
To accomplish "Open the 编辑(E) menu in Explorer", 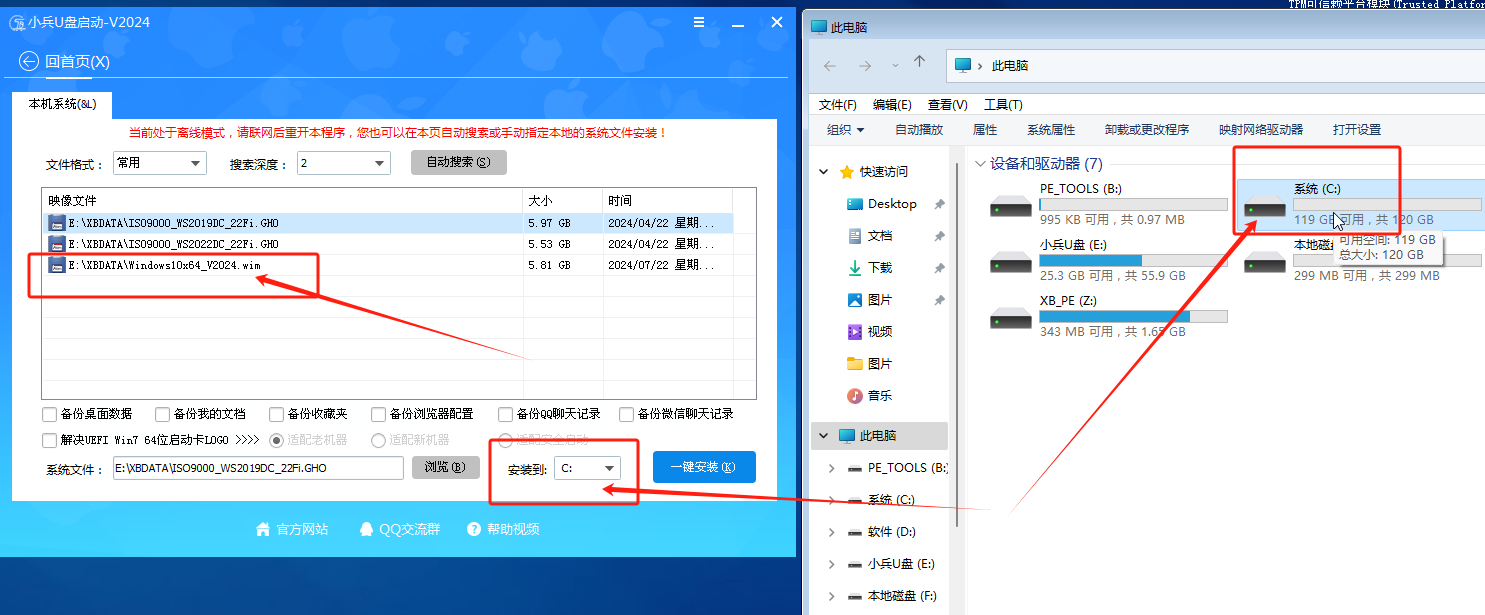I will click(892, 105).
